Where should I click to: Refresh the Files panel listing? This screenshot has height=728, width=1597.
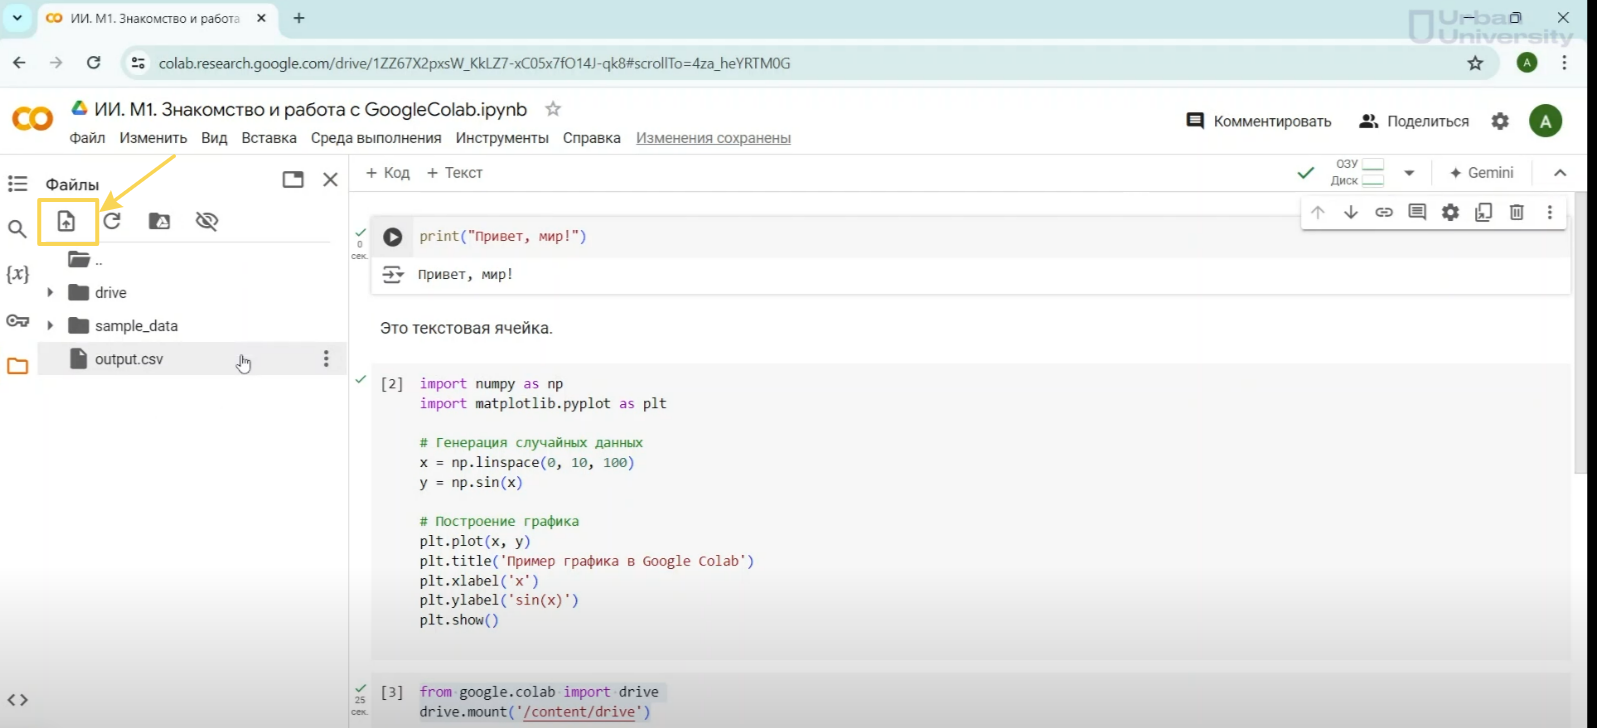(112, 221)
